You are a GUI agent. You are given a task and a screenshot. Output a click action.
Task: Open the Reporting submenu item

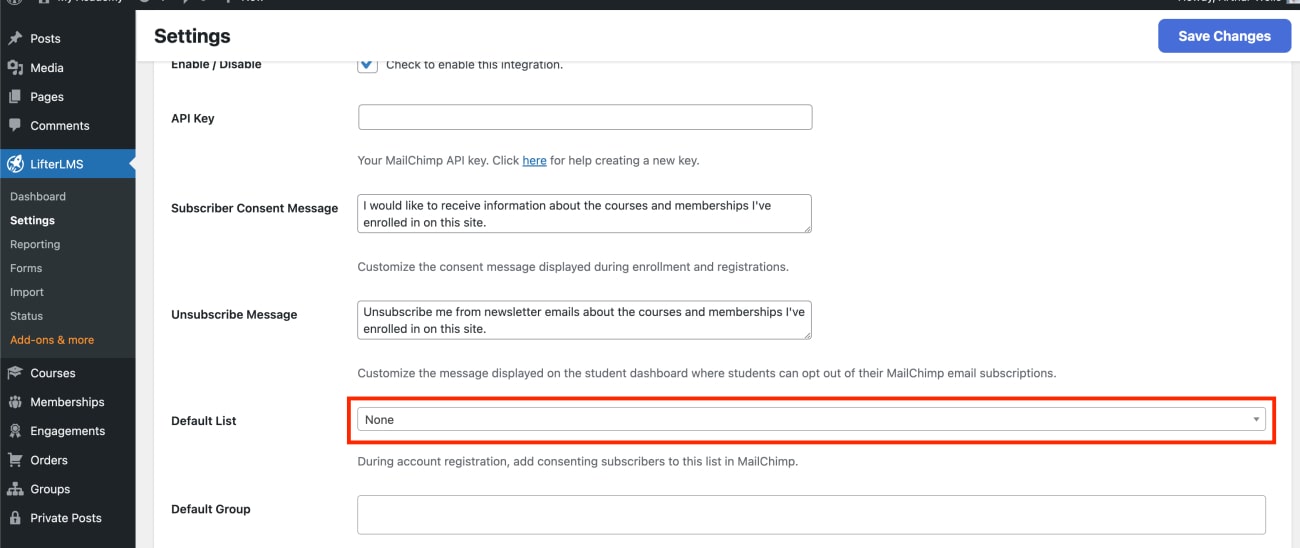click(x=35, y=245)
